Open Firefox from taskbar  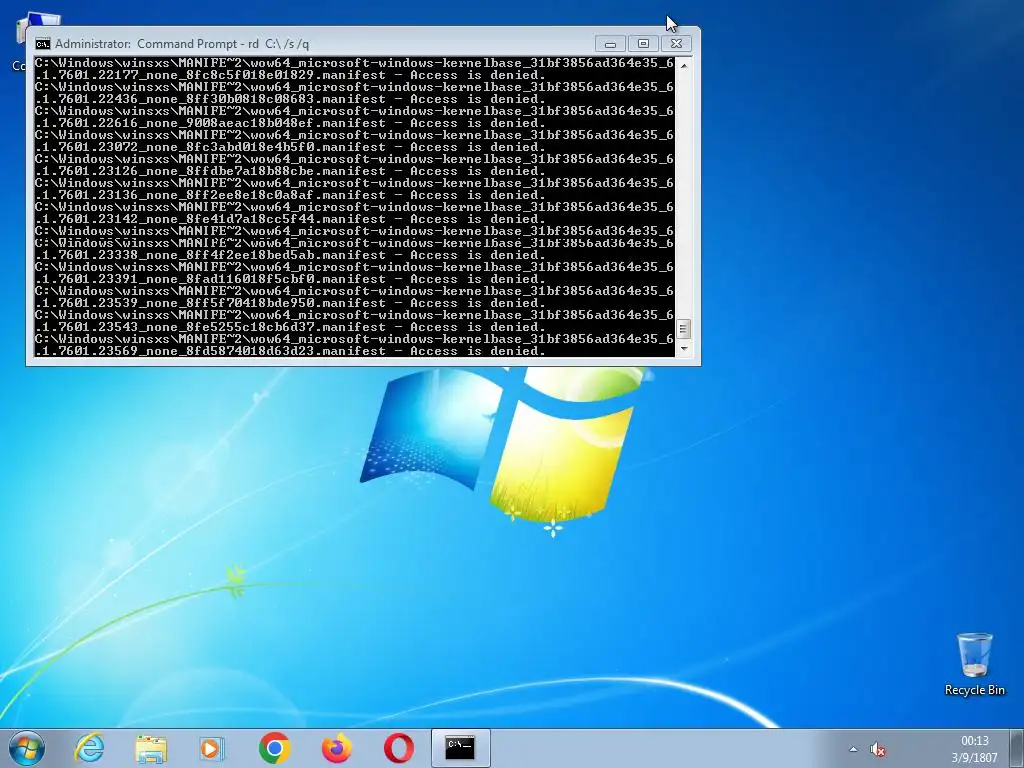[336, 748]
